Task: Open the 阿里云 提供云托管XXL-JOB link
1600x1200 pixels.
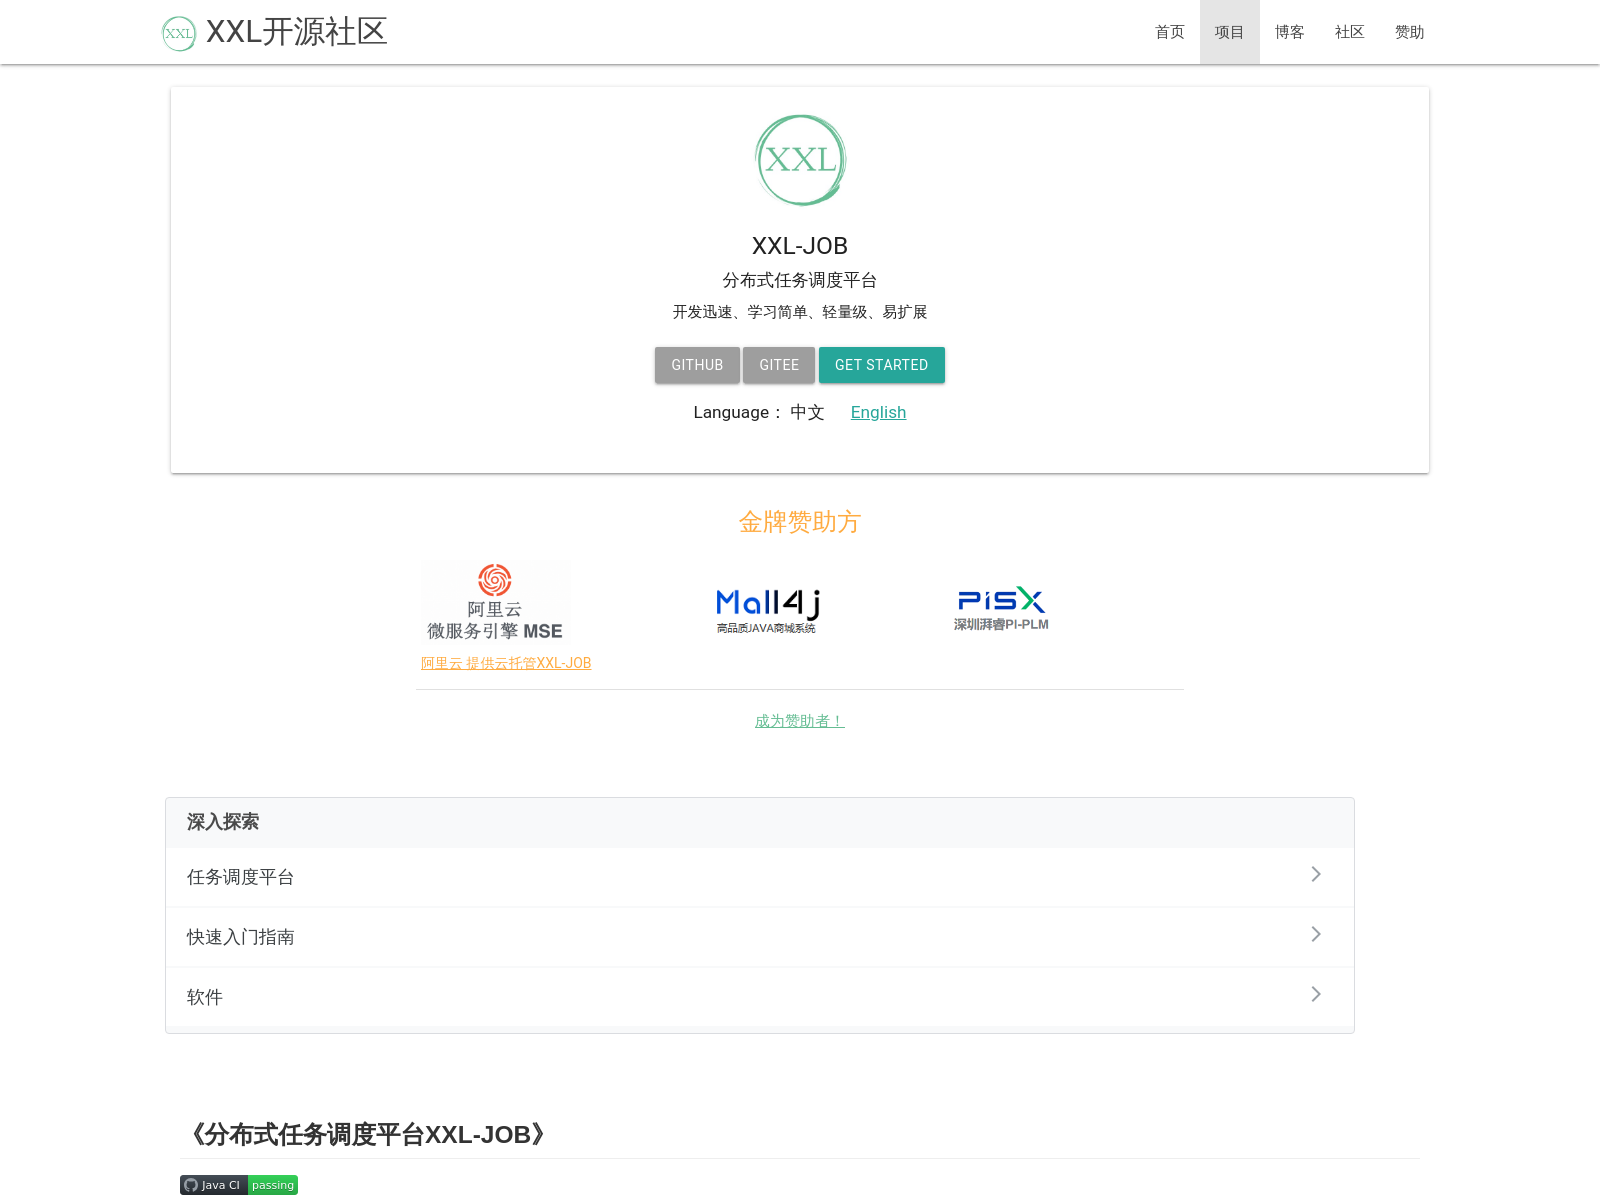Action: click(x=506, y=663)
